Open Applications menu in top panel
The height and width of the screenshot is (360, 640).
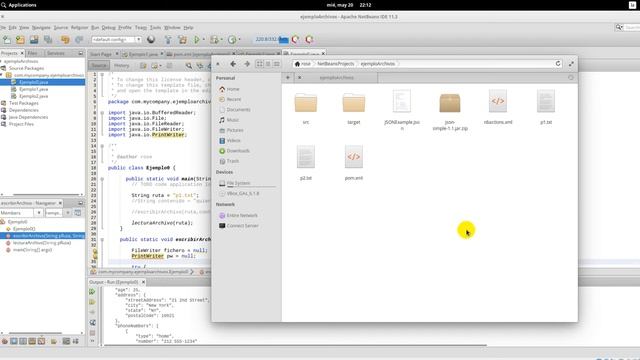[x=19, y=5]
